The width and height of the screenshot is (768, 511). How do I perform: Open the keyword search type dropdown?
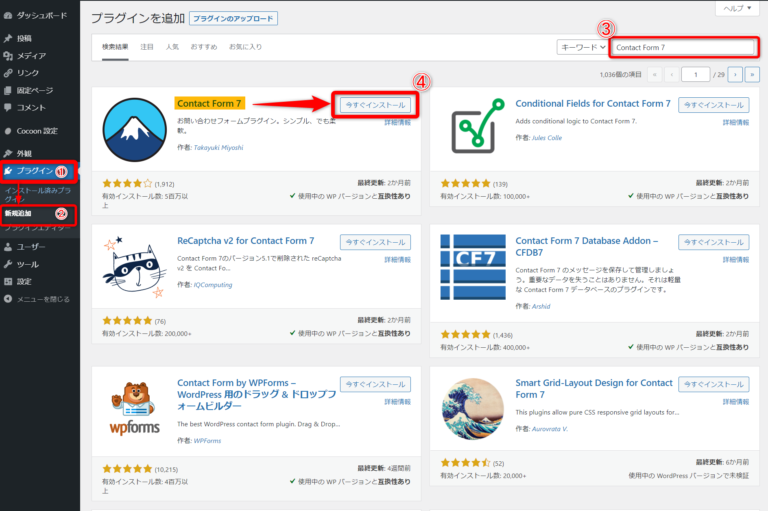point(582,48)
